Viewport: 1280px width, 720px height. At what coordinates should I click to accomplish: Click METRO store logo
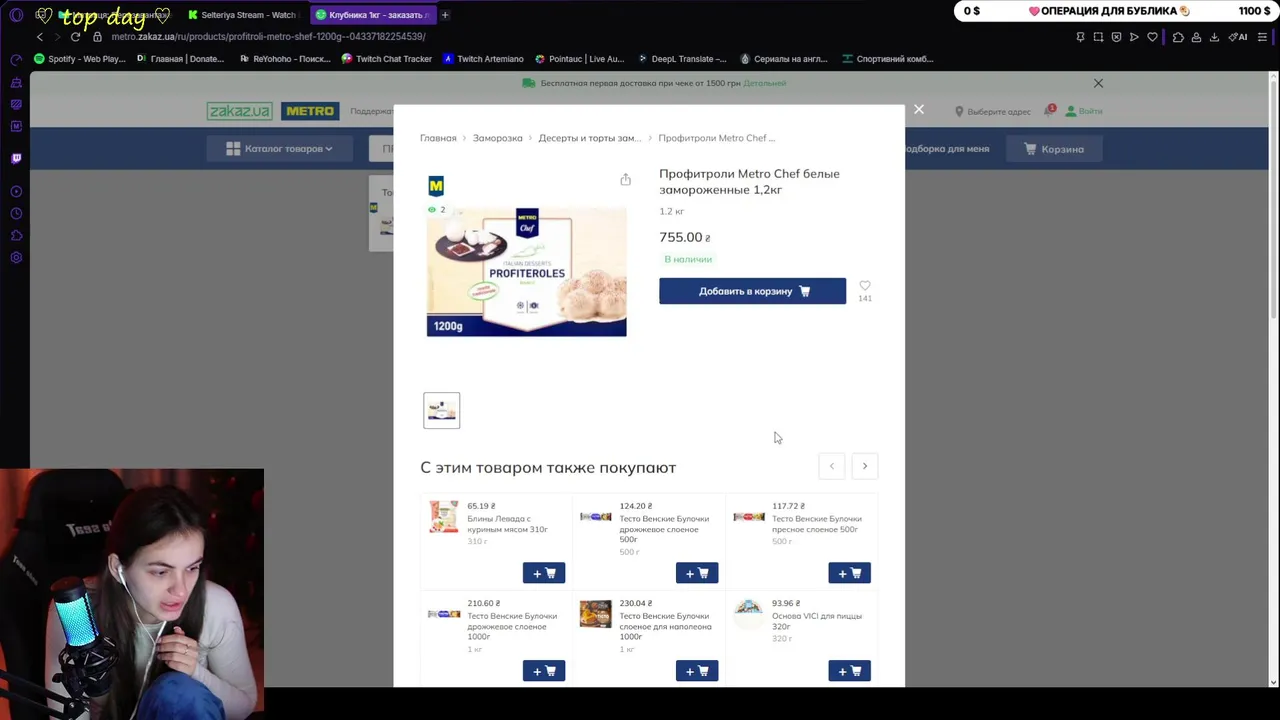[310, 111]
